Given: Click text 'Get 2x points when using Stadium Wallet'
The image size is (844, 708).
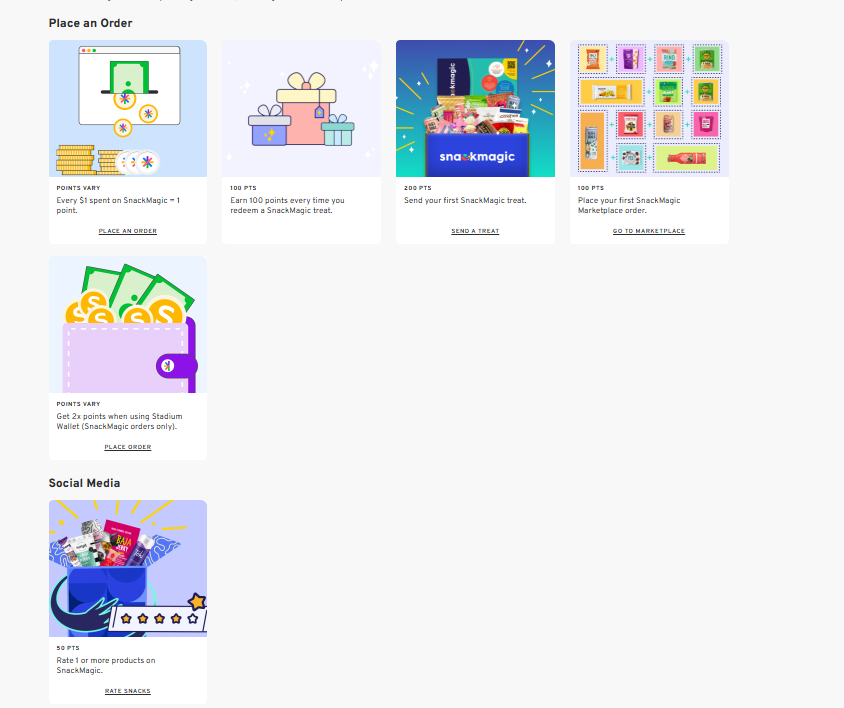Looking at the screenshot, I should click(x=119, y=421).
